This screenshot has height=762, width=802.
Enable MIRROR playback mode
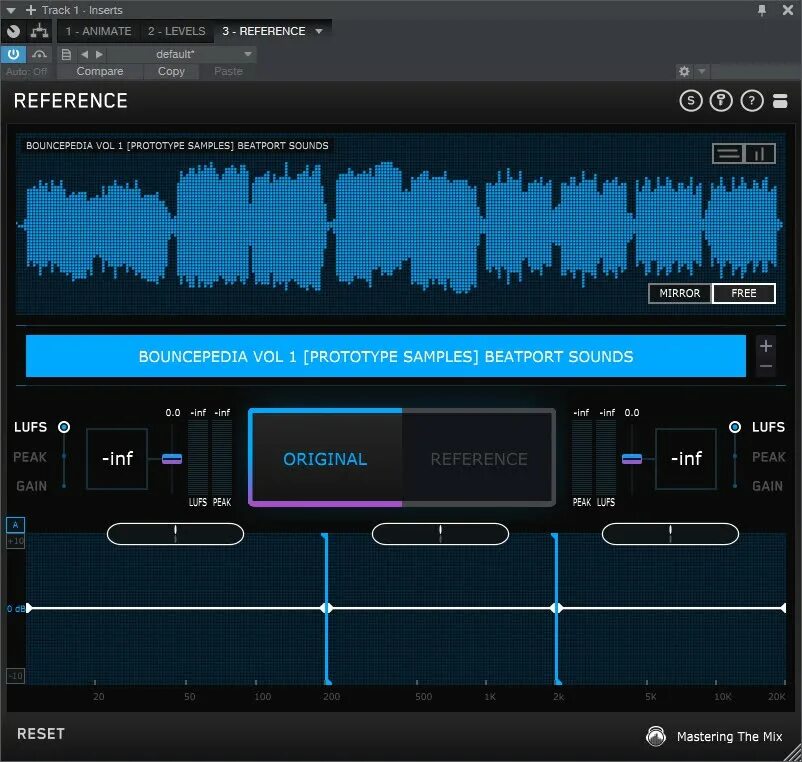coord(679,293)
